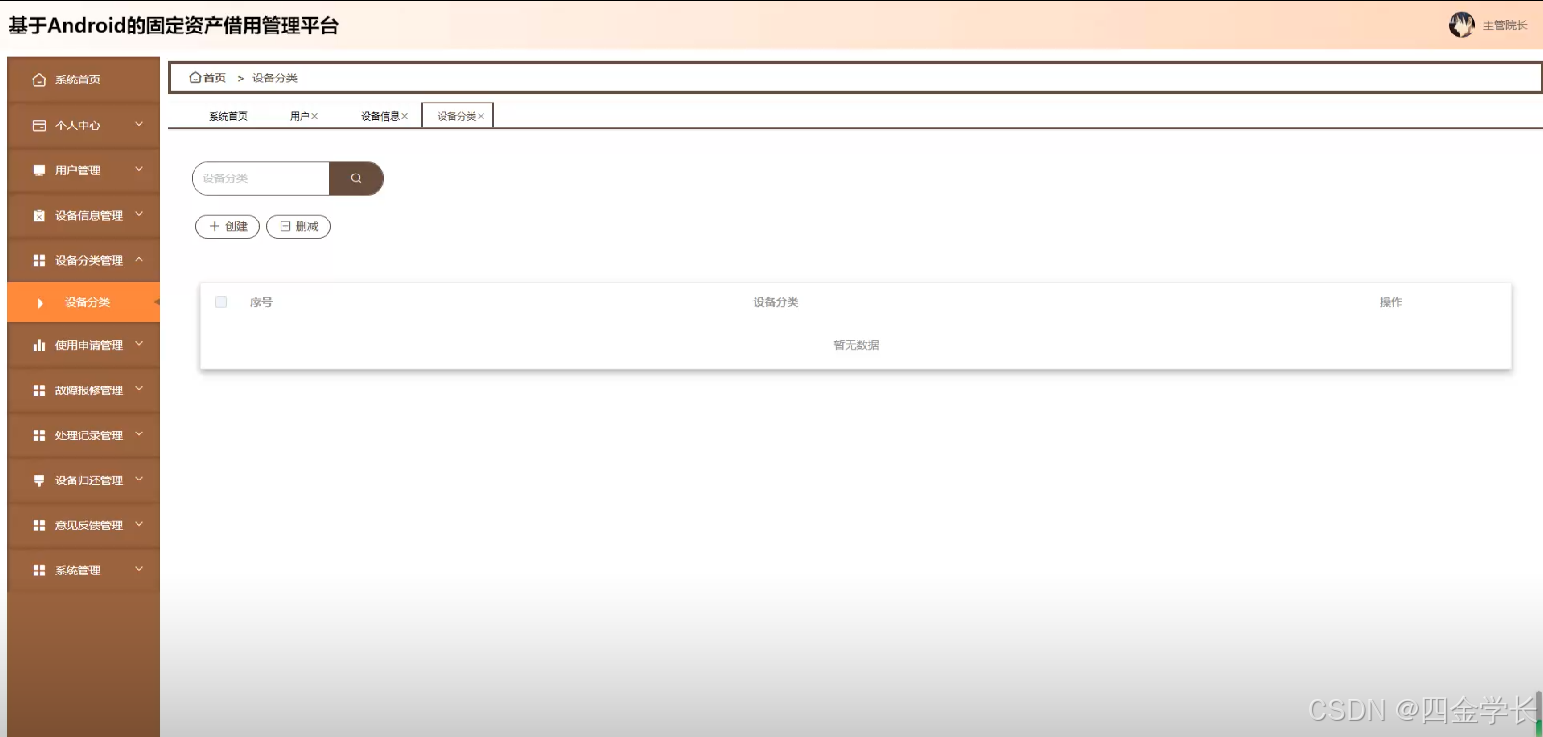Click the home icon beside 系统首页 in sidebar
Image resolution: width=1543 pixels, height=737 pixels.
click(x=40, y=80)
